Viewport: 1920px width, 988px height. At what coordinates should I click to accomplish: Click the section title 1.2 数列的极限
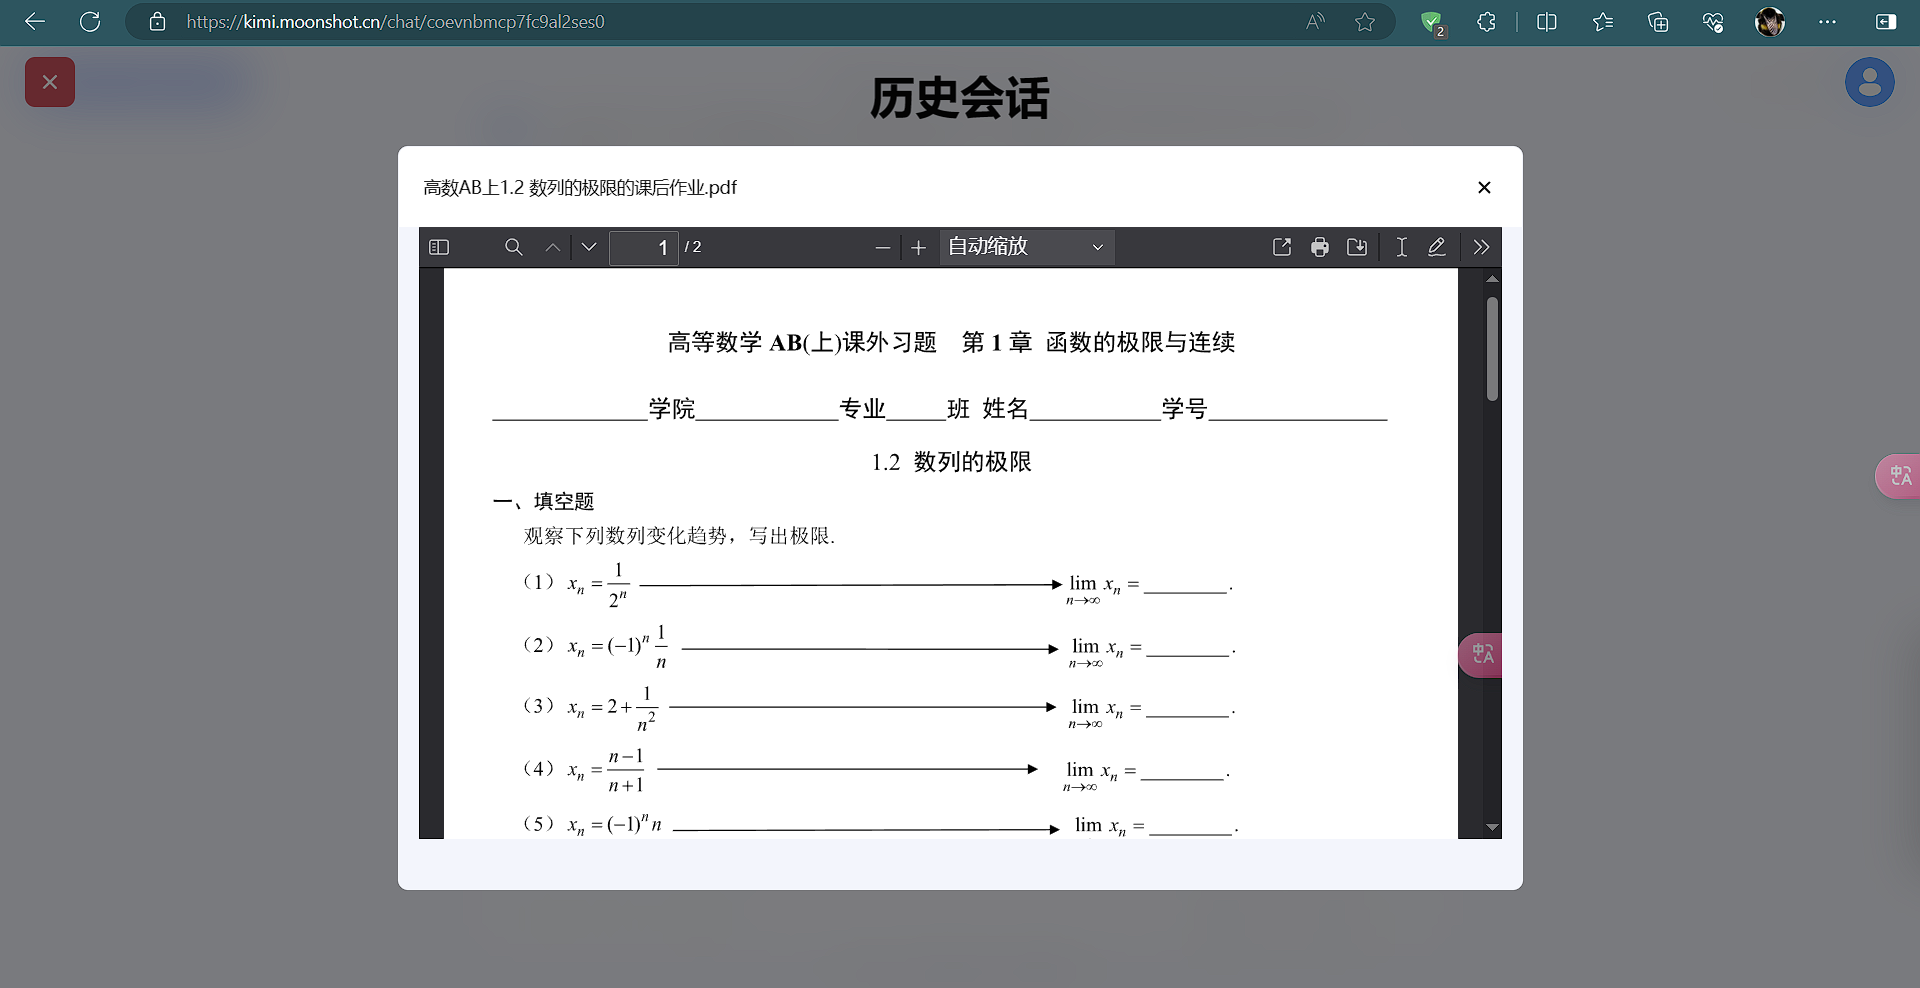click(x=951, y=462)
